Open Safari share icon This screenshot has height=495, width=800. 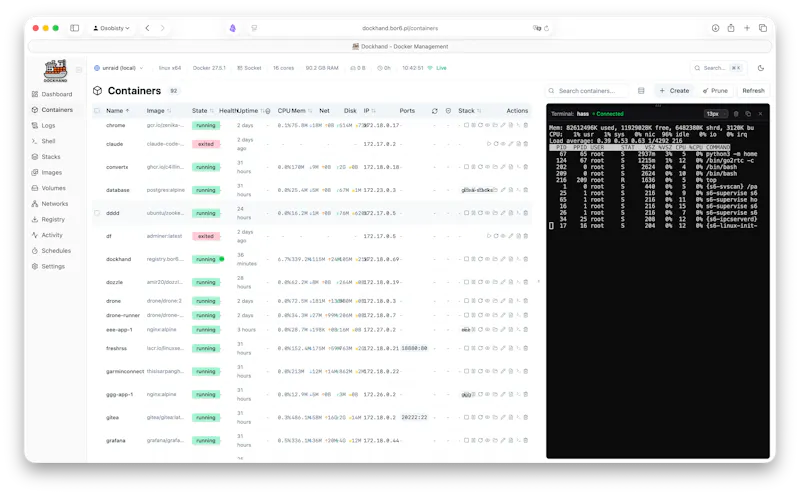(x=731, y=28)
